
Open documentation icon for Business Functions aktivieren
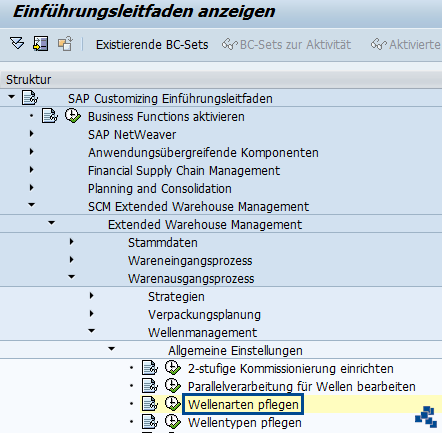(x=50, y=116)
